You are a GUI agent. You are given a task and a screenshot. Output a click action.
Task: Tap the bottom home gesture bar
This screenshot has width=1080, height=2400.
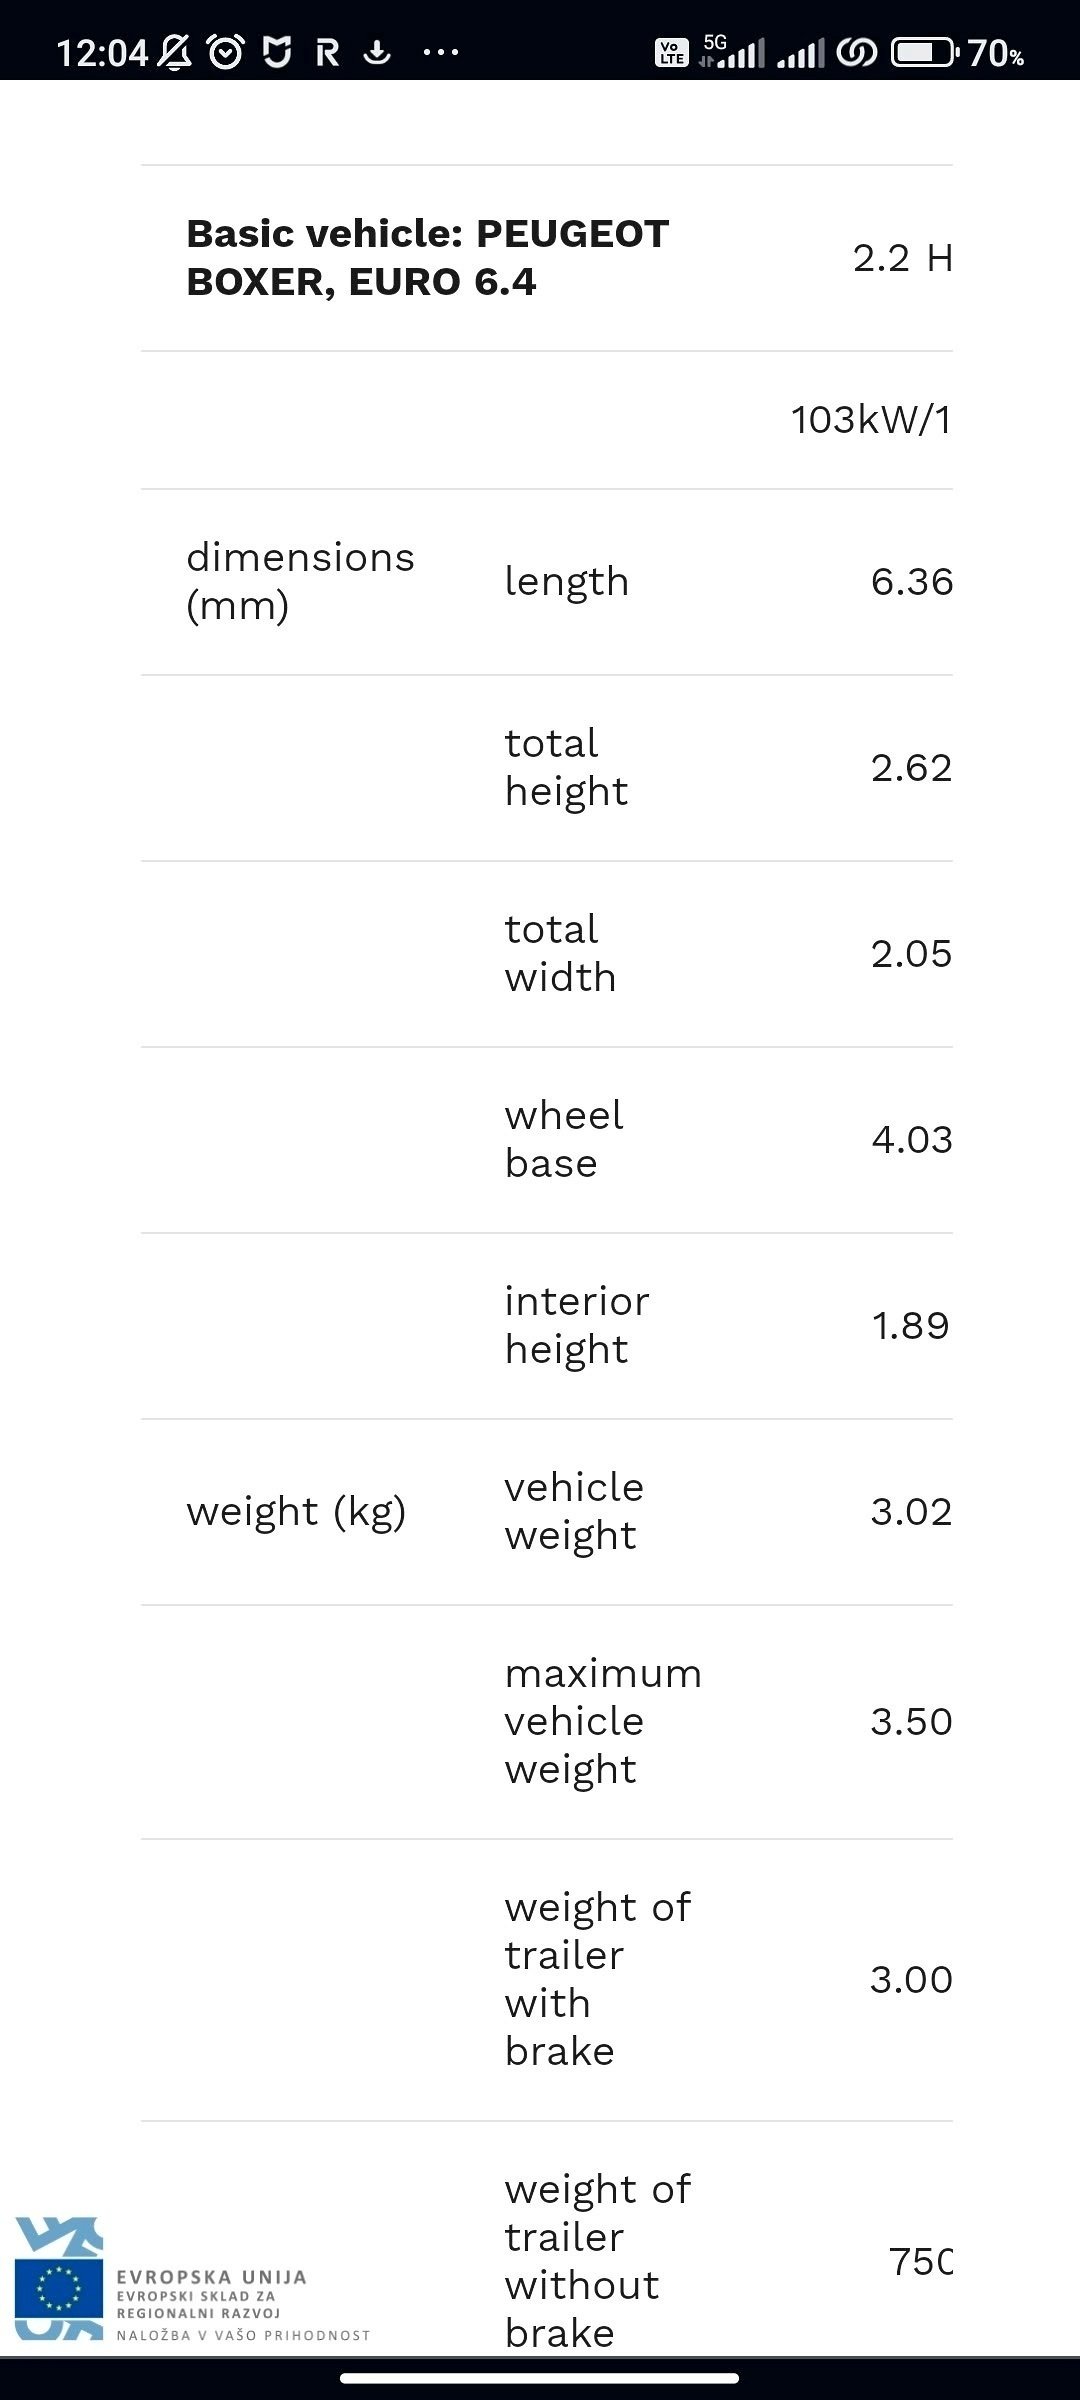pos(540,2378)
